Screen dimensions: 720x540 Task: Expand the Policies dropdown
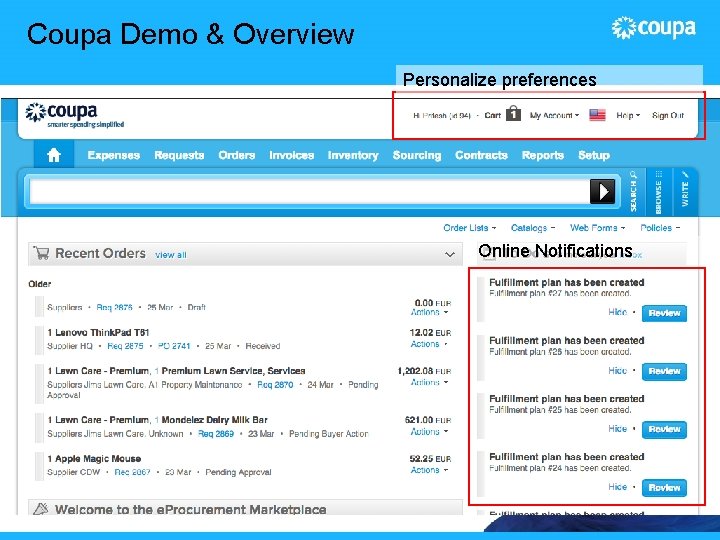[660, 228]
